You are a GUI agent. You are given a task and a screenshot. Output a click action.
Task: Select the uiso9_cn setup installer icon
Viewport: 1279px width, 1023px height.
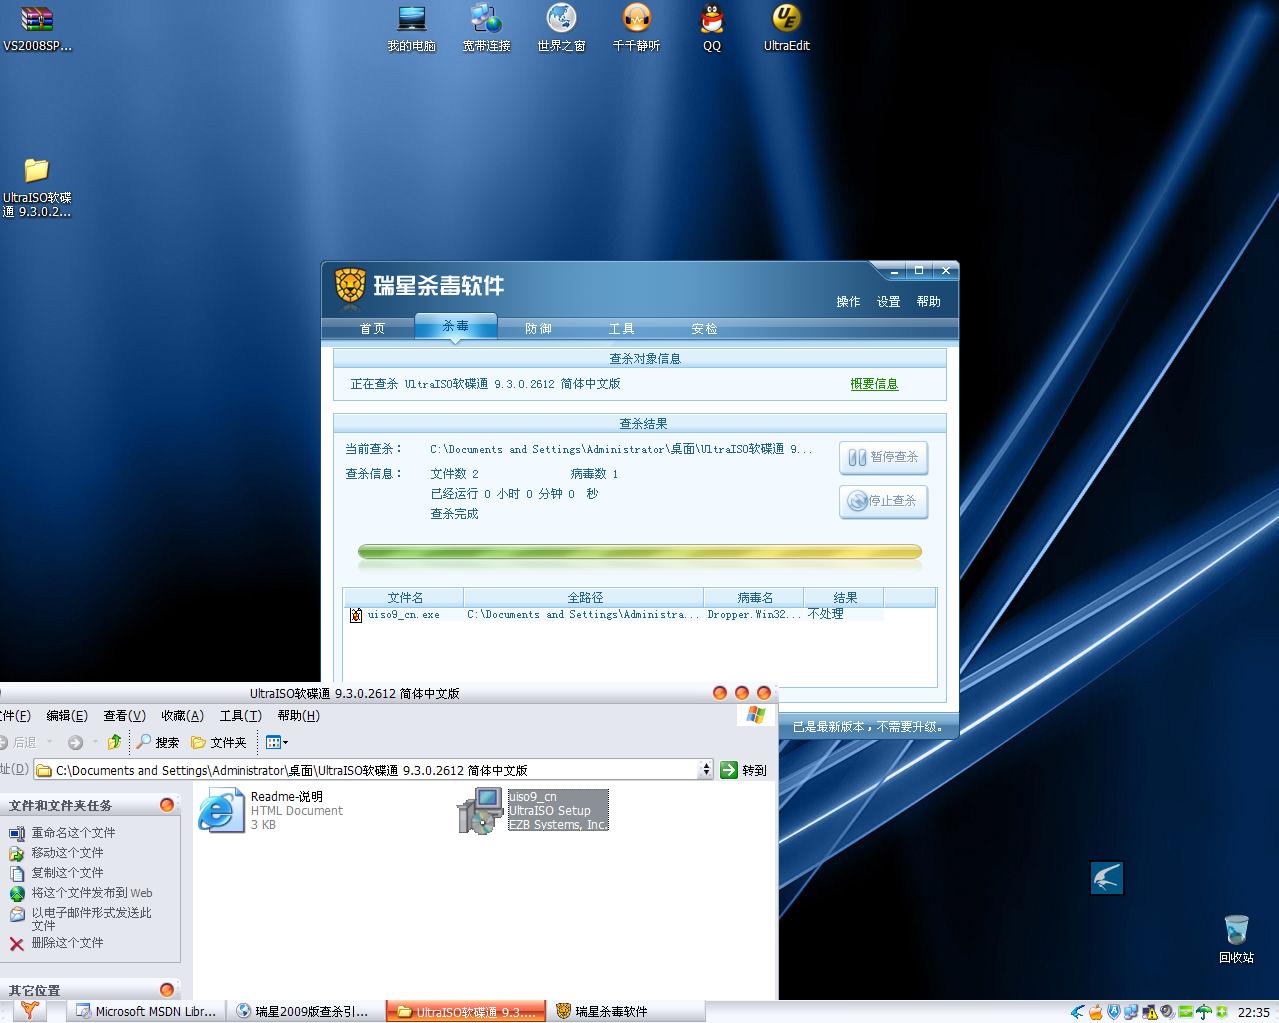point(480,810)
